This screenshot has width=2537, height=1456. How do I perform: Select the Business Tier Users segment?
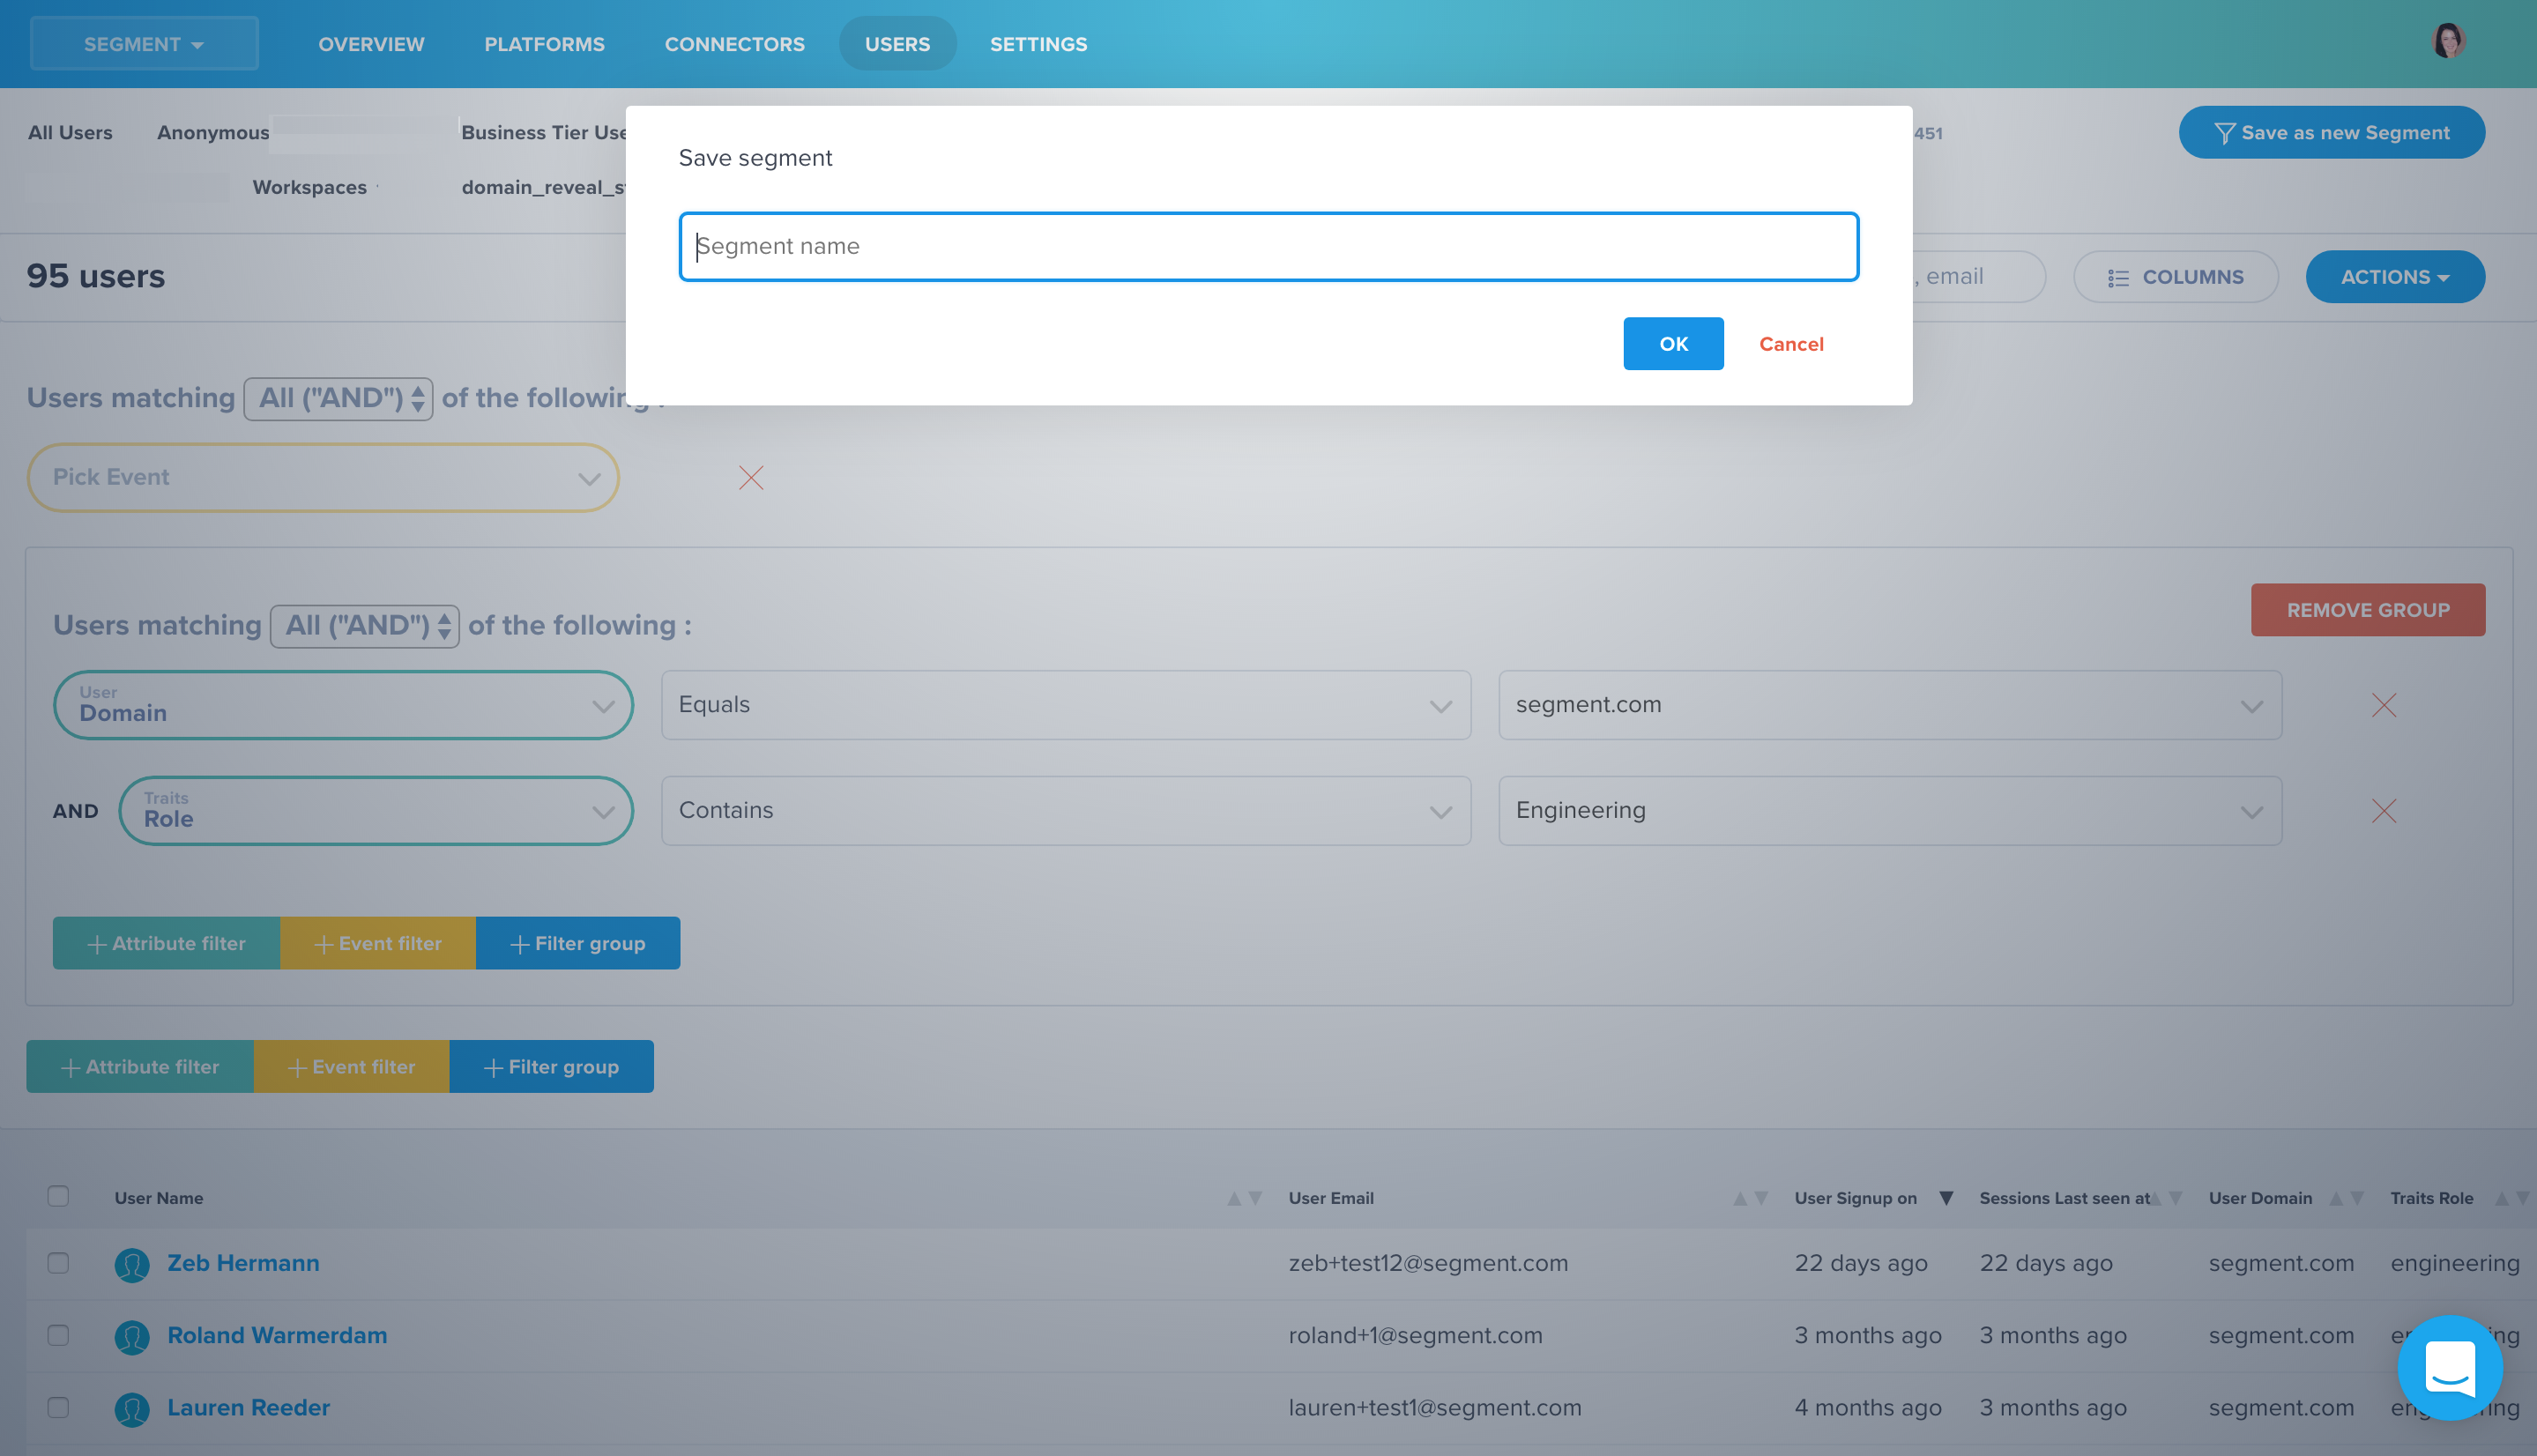click(x=544, y=132)
